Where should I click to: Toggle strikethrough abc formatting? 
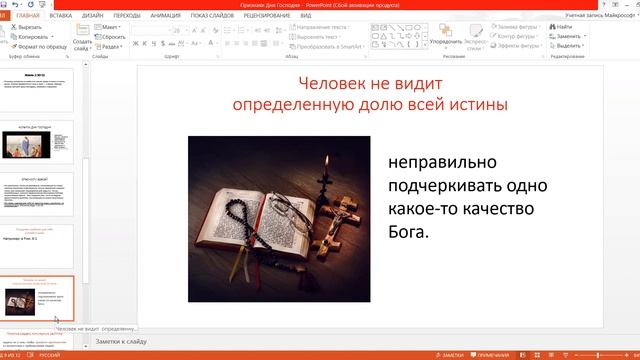coord(172,43)
